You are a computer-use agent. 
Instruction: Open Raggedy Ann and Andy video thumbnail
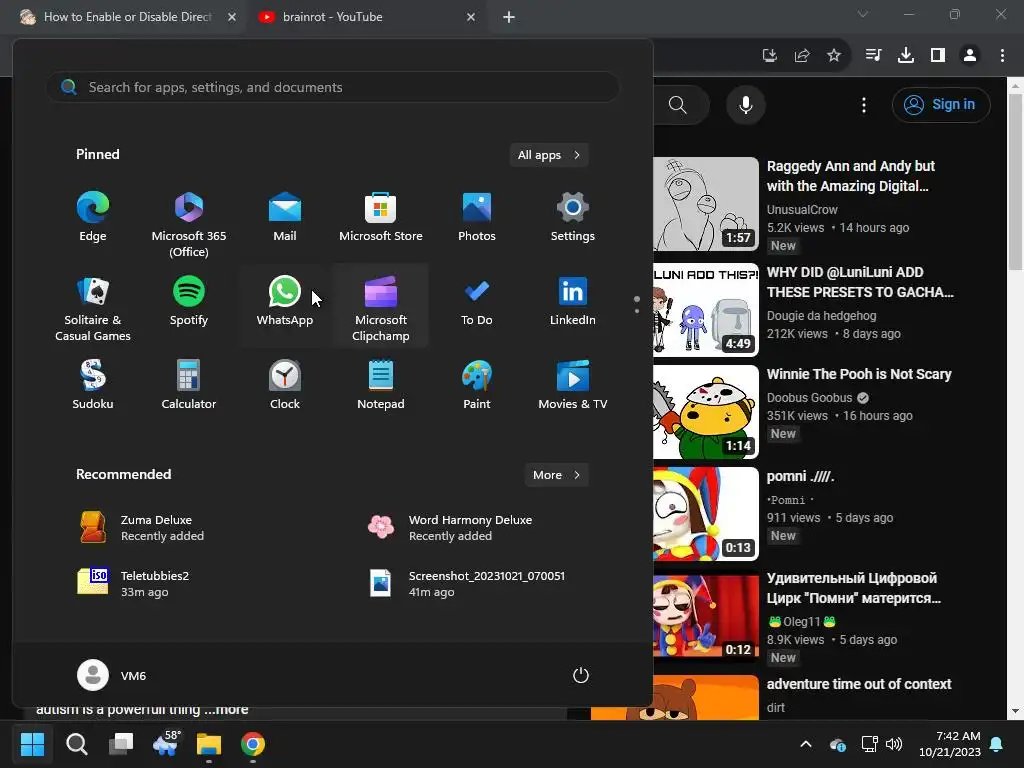(706, 204)
